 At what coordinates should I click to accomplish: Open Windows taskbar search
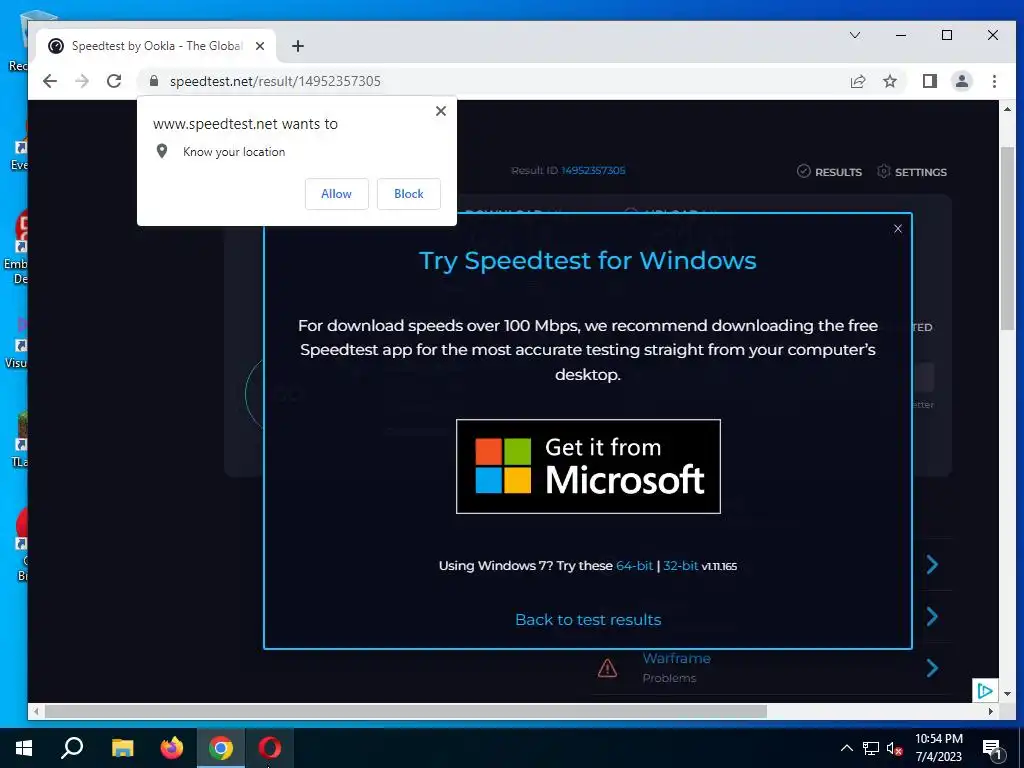point(72,748)
